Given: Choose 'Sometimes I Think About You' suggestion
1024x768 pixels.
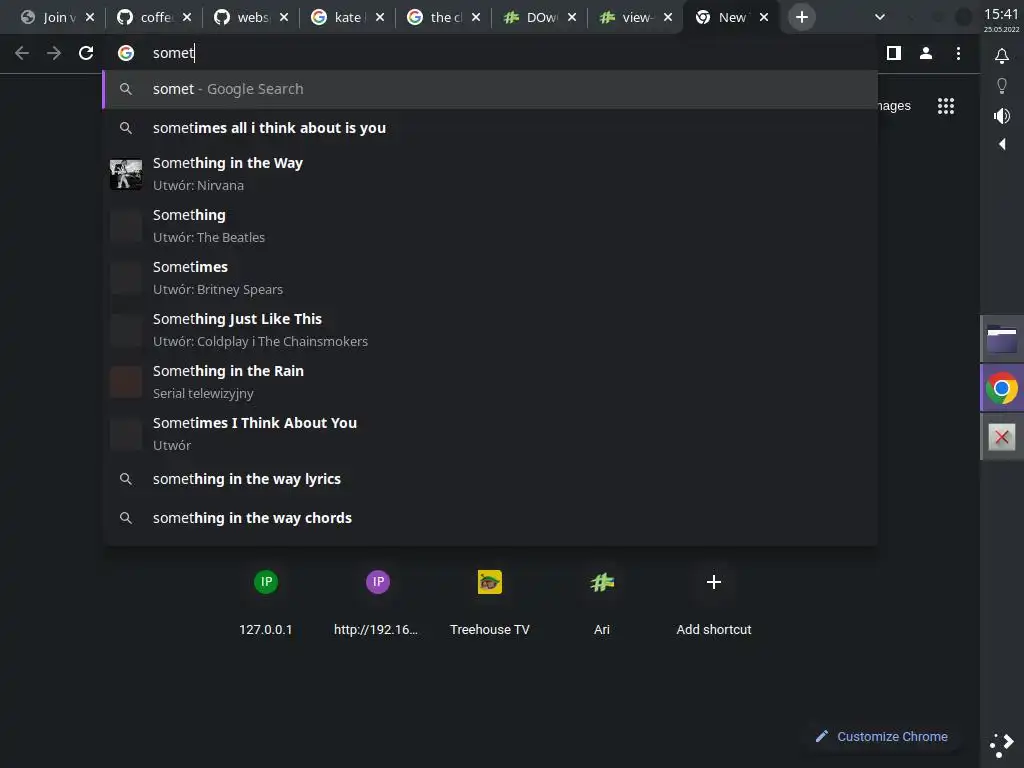Looking at the screenshot, I should [x=490, y=434].
